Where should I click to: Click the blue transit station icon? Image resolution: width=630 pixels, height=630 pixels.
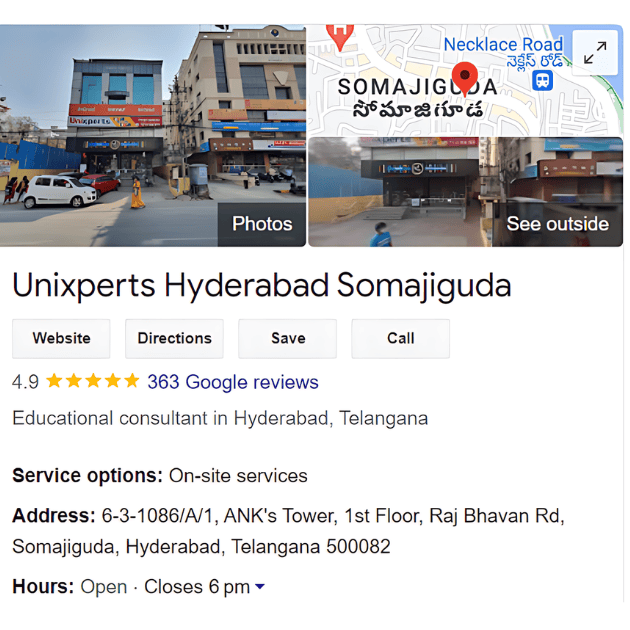[x=542, y=80]
